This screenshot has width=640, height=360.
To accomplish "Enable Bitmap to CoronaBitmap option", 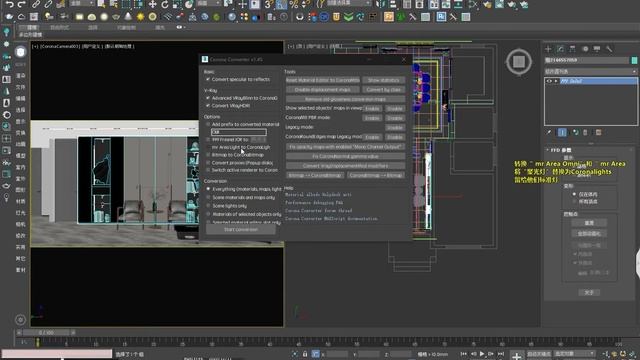I will coord(208,155).
